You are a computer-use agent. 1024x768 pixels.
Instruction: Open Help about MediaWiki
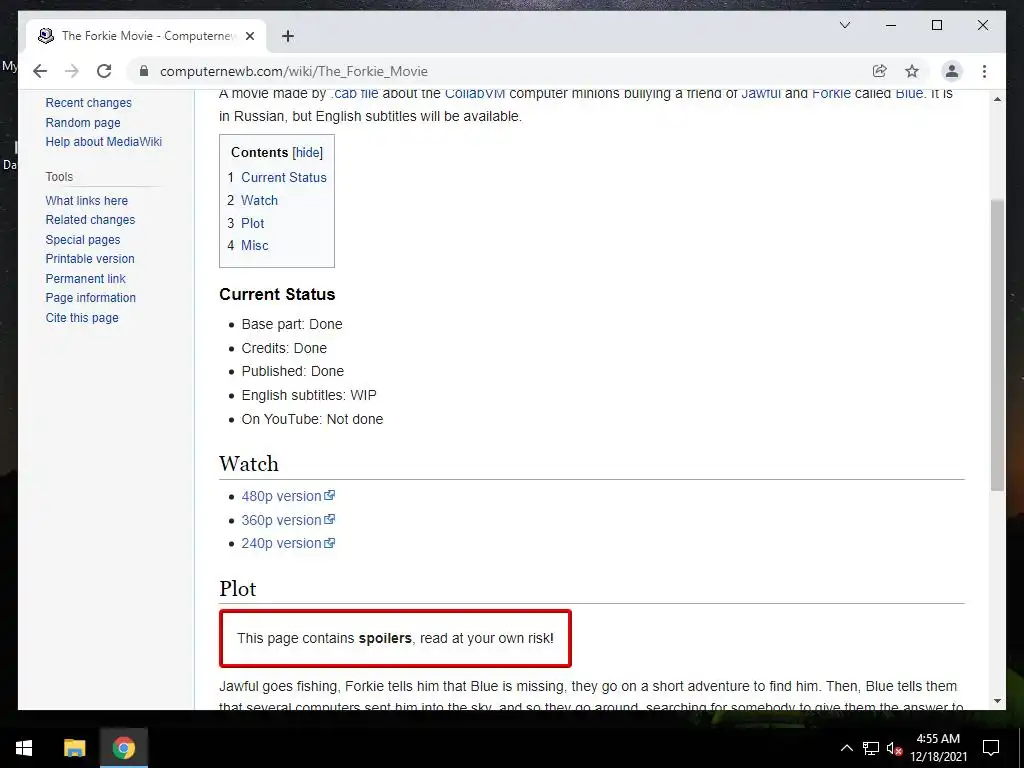(x=104, y=142)
